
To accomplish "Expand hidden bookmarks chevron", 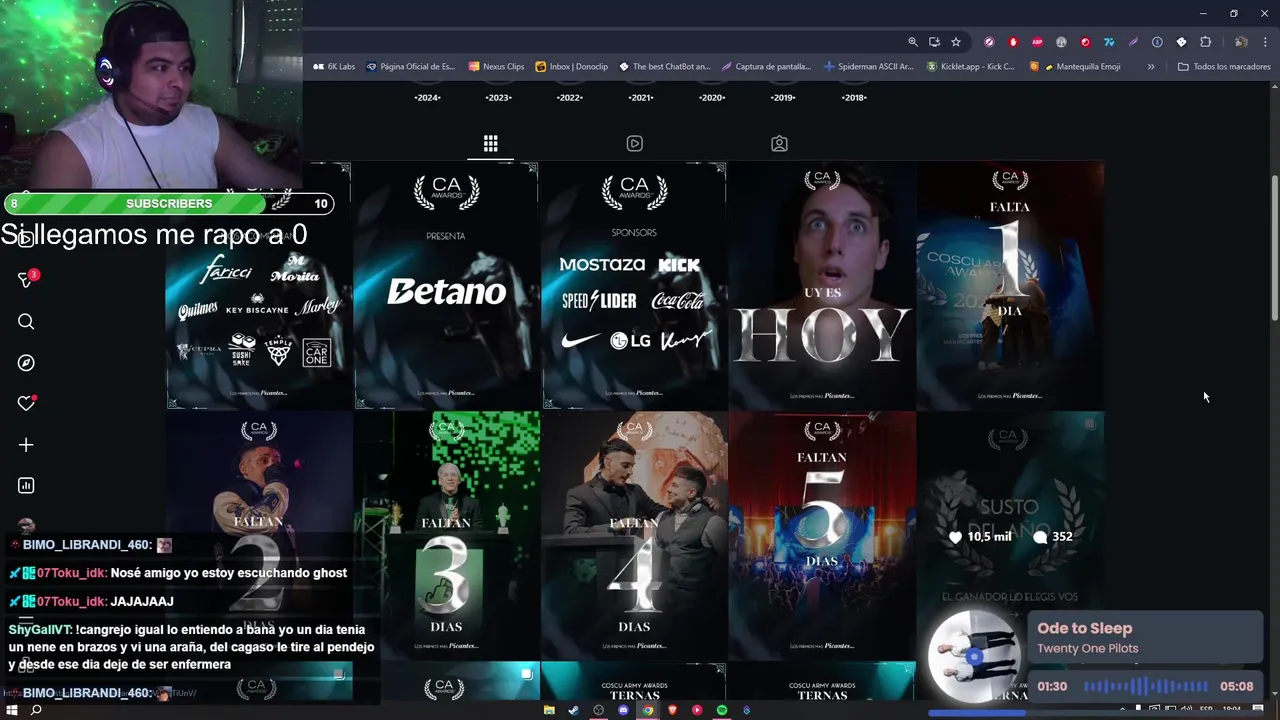I will click(1151, 66).
